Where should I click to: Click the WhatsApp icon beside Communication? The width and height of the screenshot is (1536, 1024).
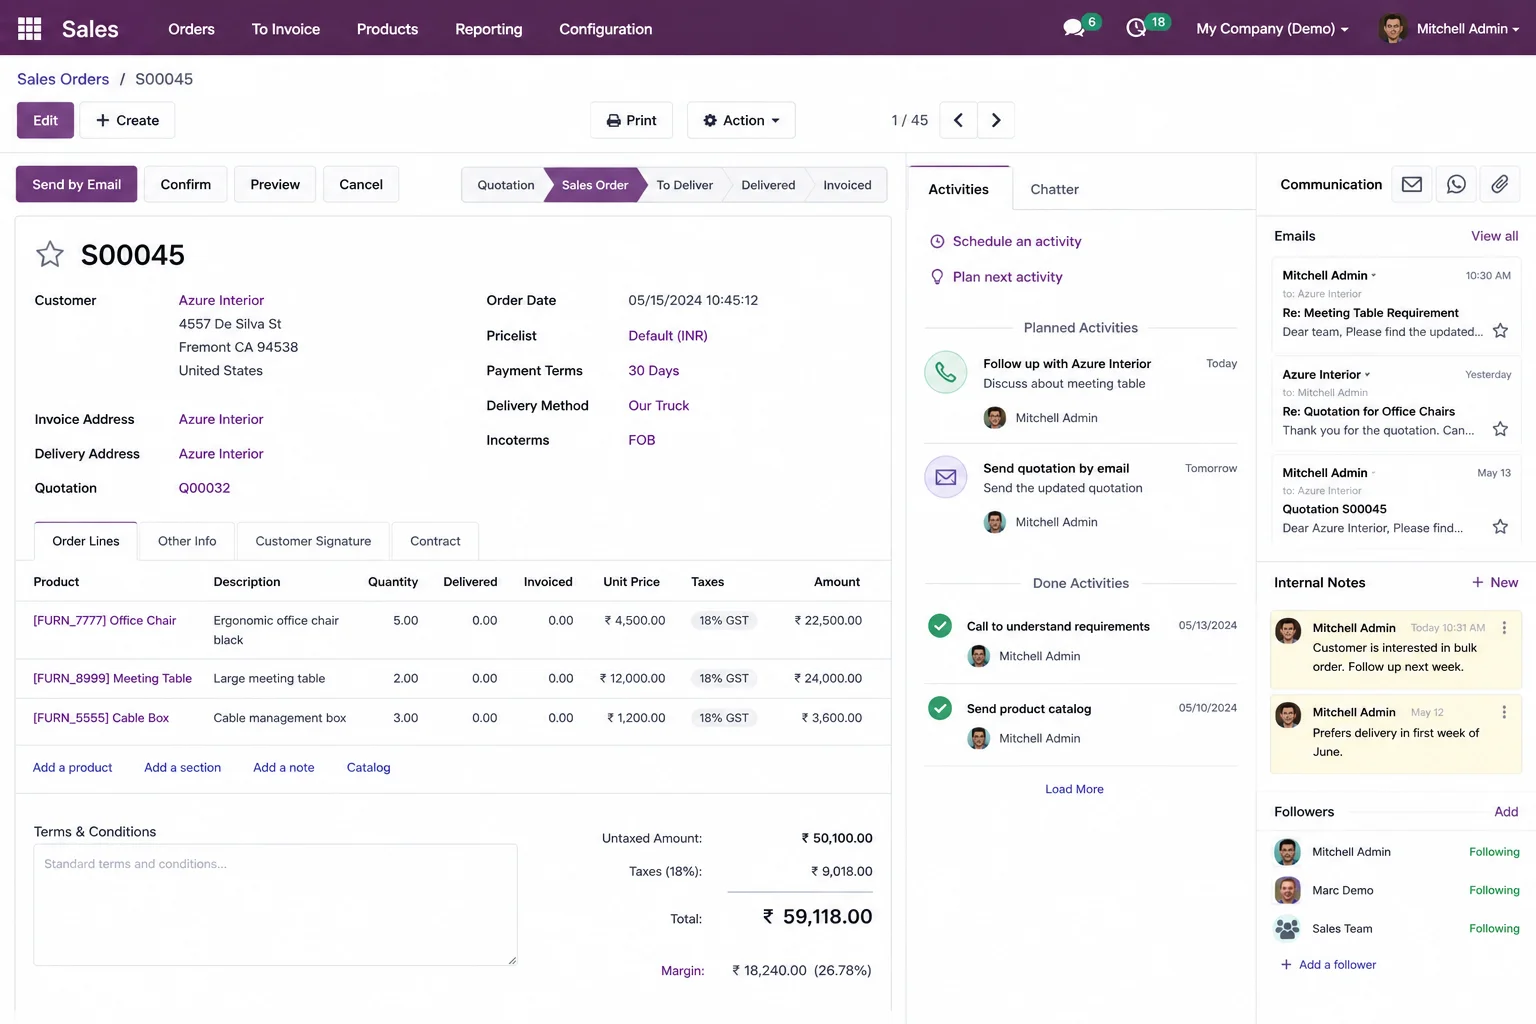pos(1456,184)
